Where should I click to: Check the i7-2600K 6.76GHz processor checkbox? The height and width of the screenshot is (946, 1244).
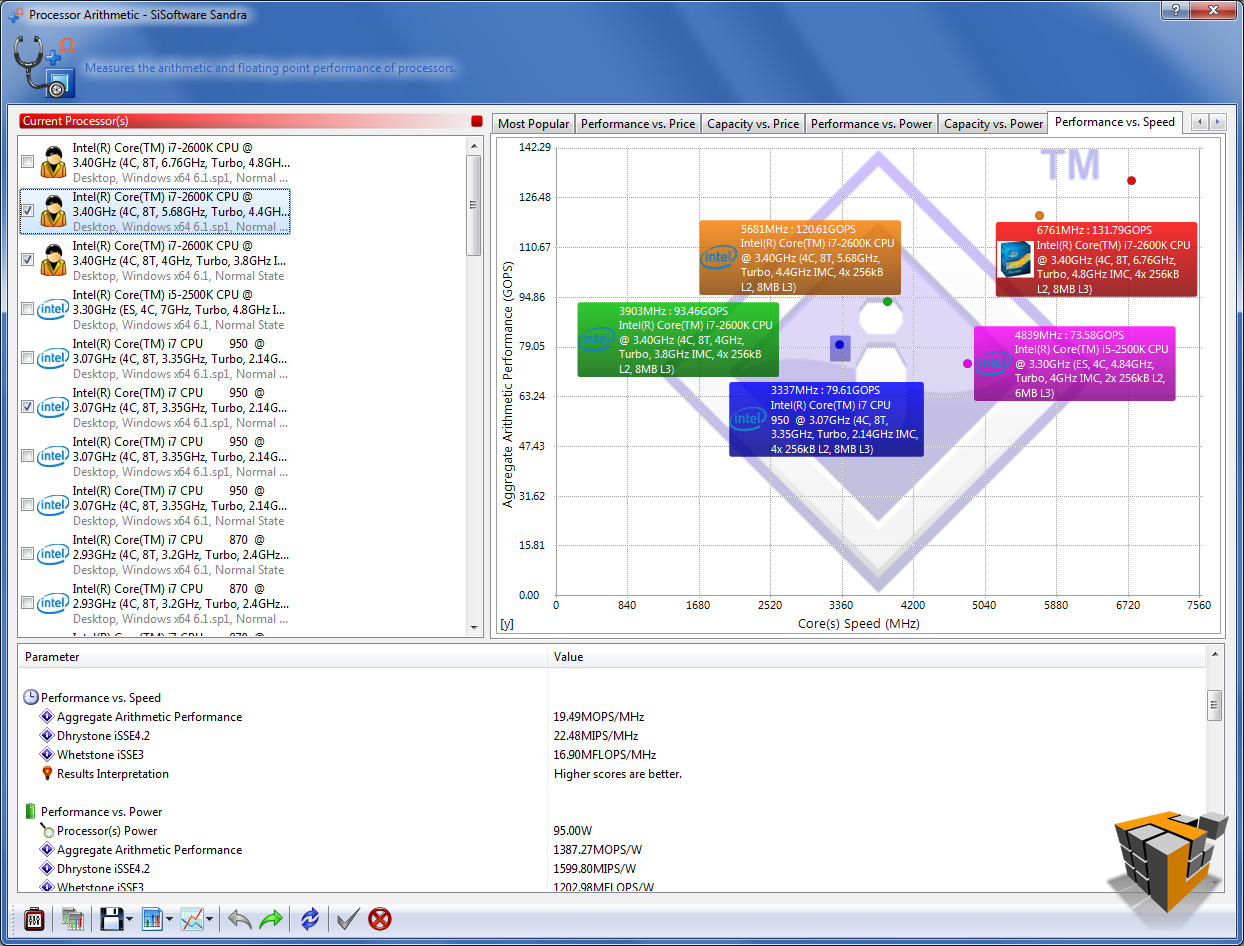[28, 162]
